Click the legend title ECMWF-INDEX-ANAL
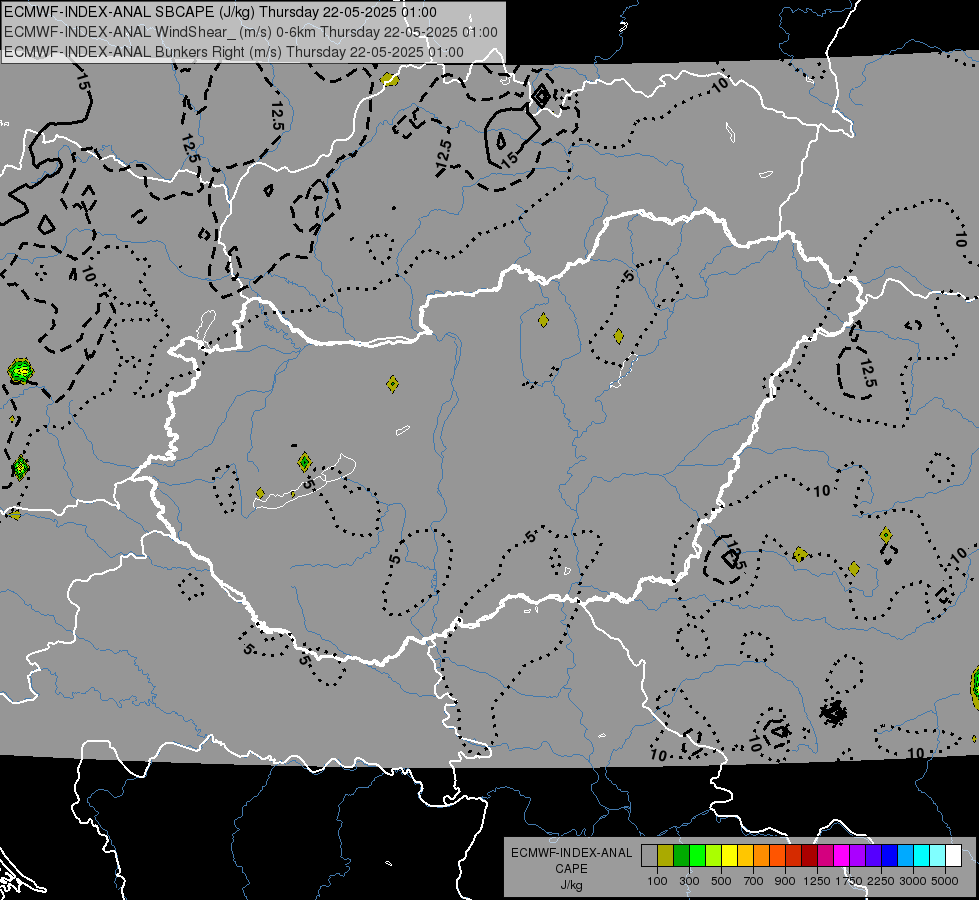The width and height of the screenshot is (979, 900). pyautogui.click(x=571, y=853)
